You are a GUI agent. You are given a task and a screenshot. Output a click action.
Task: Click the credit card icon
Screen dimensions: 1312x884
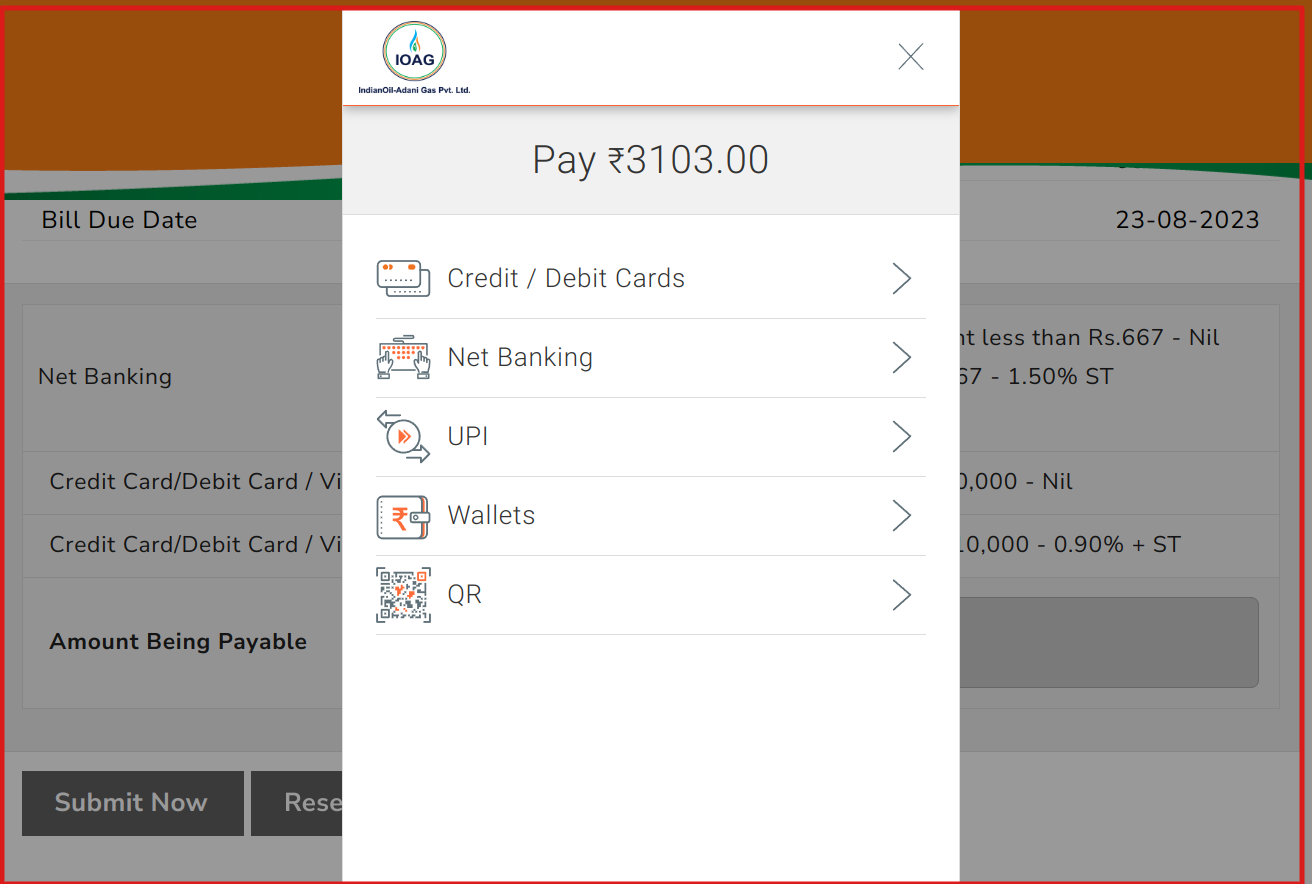click(403, 278)
